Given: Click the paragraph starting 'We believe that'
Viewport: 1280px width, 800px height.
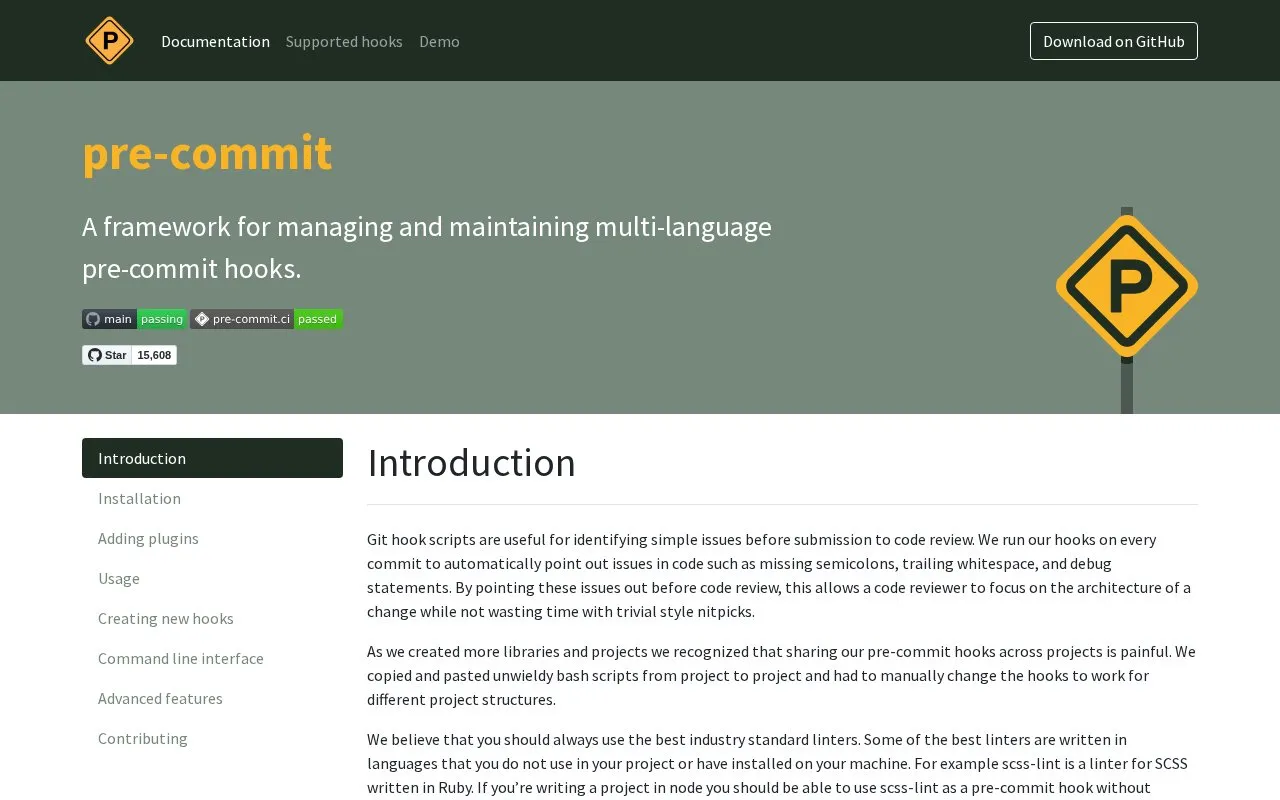Looking at the screenshot, I should pos(782,764).
